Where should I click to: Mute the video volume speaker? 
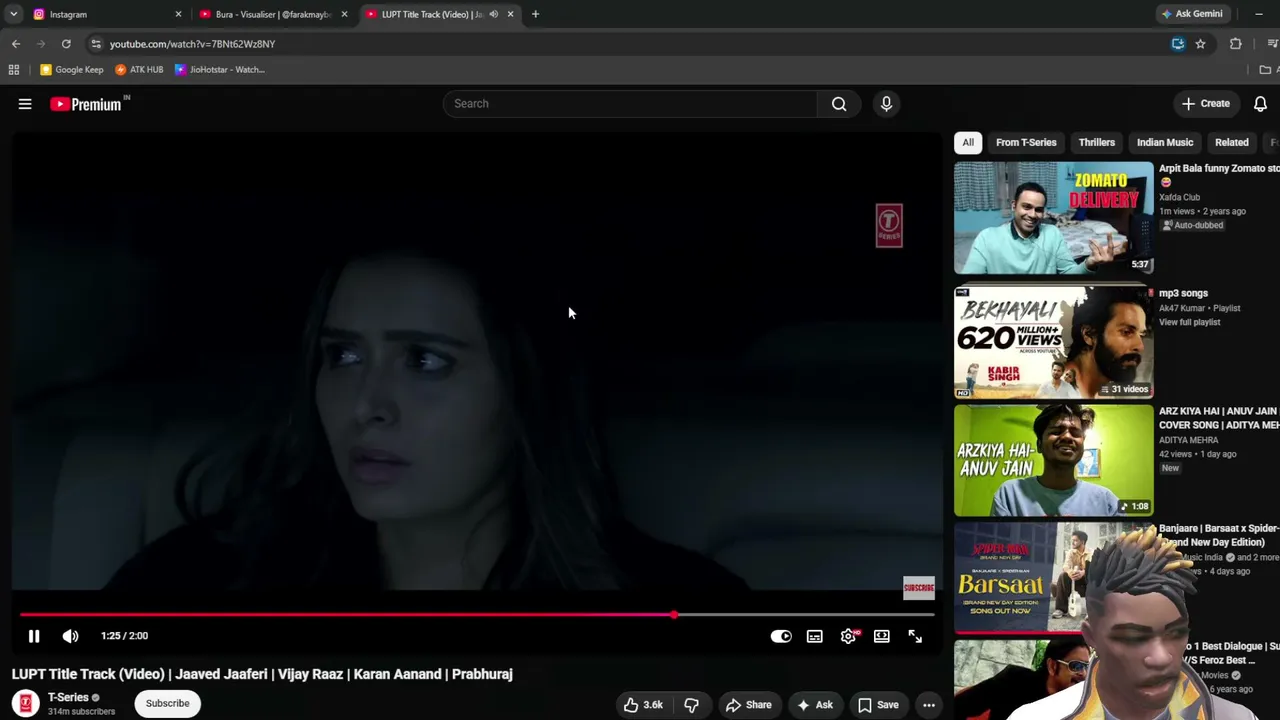tap(70, 636)
